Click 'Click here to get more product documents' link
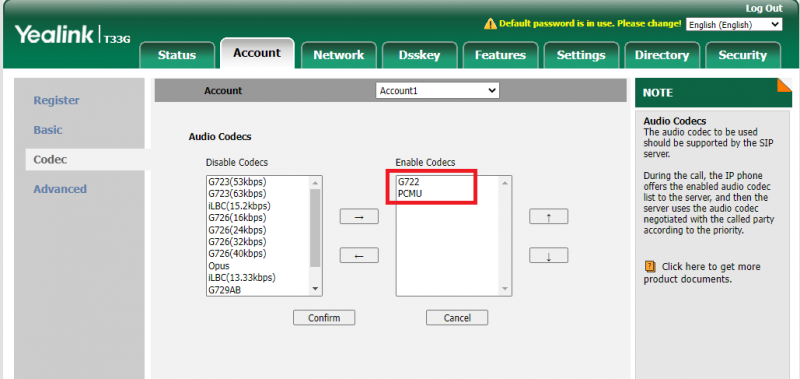 702,273
